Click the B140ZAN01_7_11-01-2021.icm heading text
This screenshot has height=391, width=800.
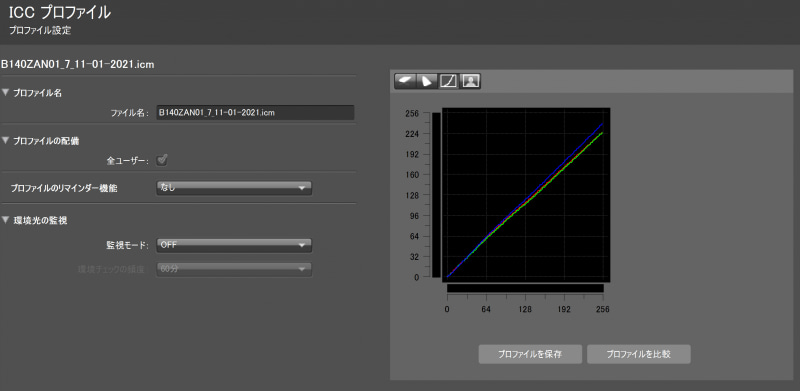tap(78, 65)
